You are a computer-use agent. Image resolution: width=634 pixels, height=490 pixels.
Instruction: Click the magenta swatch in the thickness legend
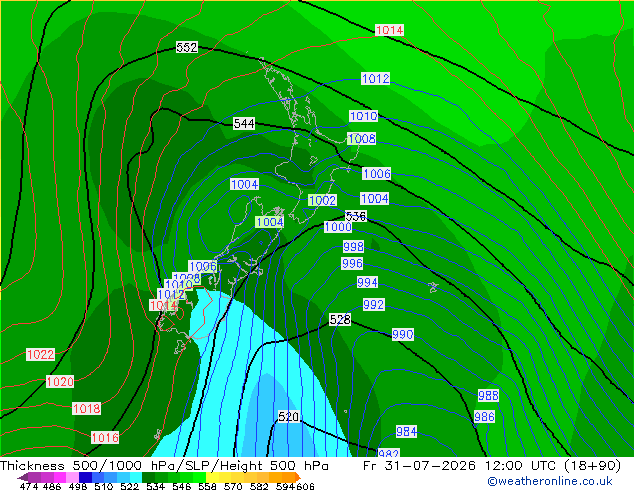click(x=60, y=477)
